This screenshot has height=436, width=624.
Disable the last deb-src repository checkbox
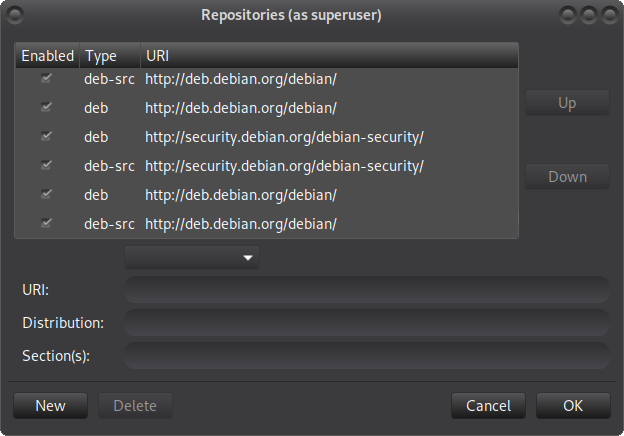click(46, 223)
